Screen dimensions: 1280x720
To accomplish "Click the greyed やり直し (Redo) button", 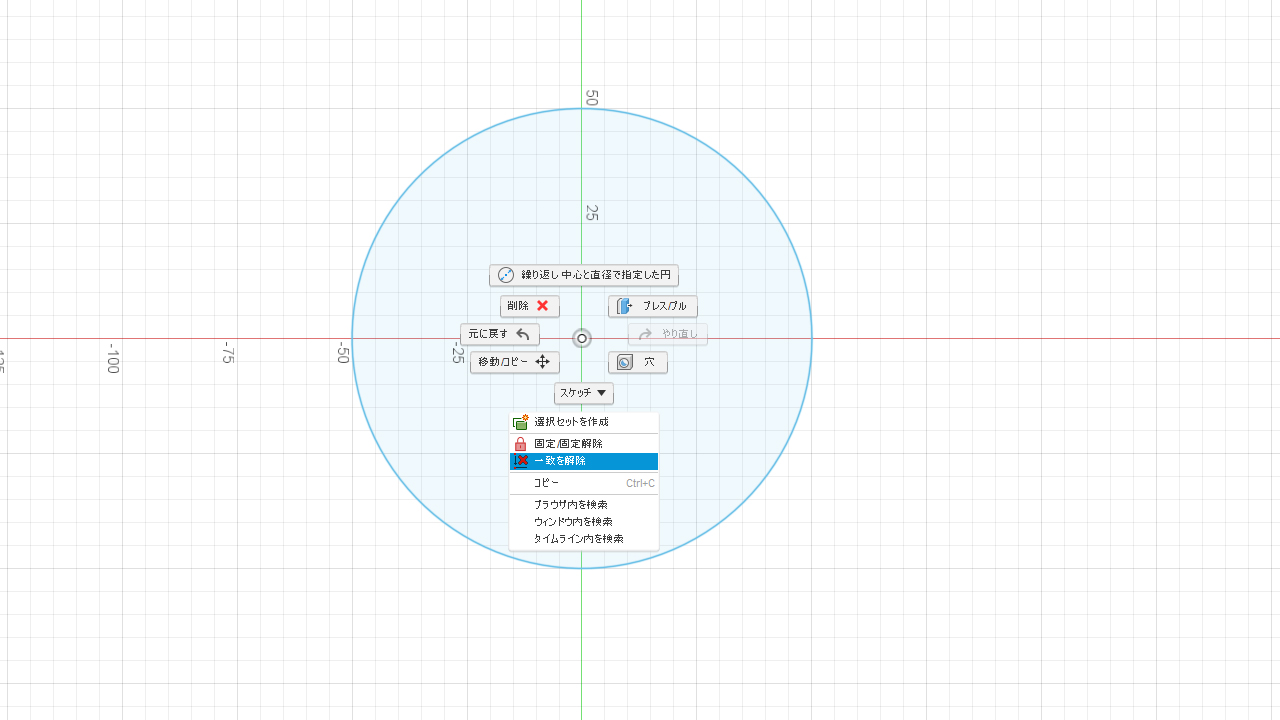I will [x=667, y=334].
